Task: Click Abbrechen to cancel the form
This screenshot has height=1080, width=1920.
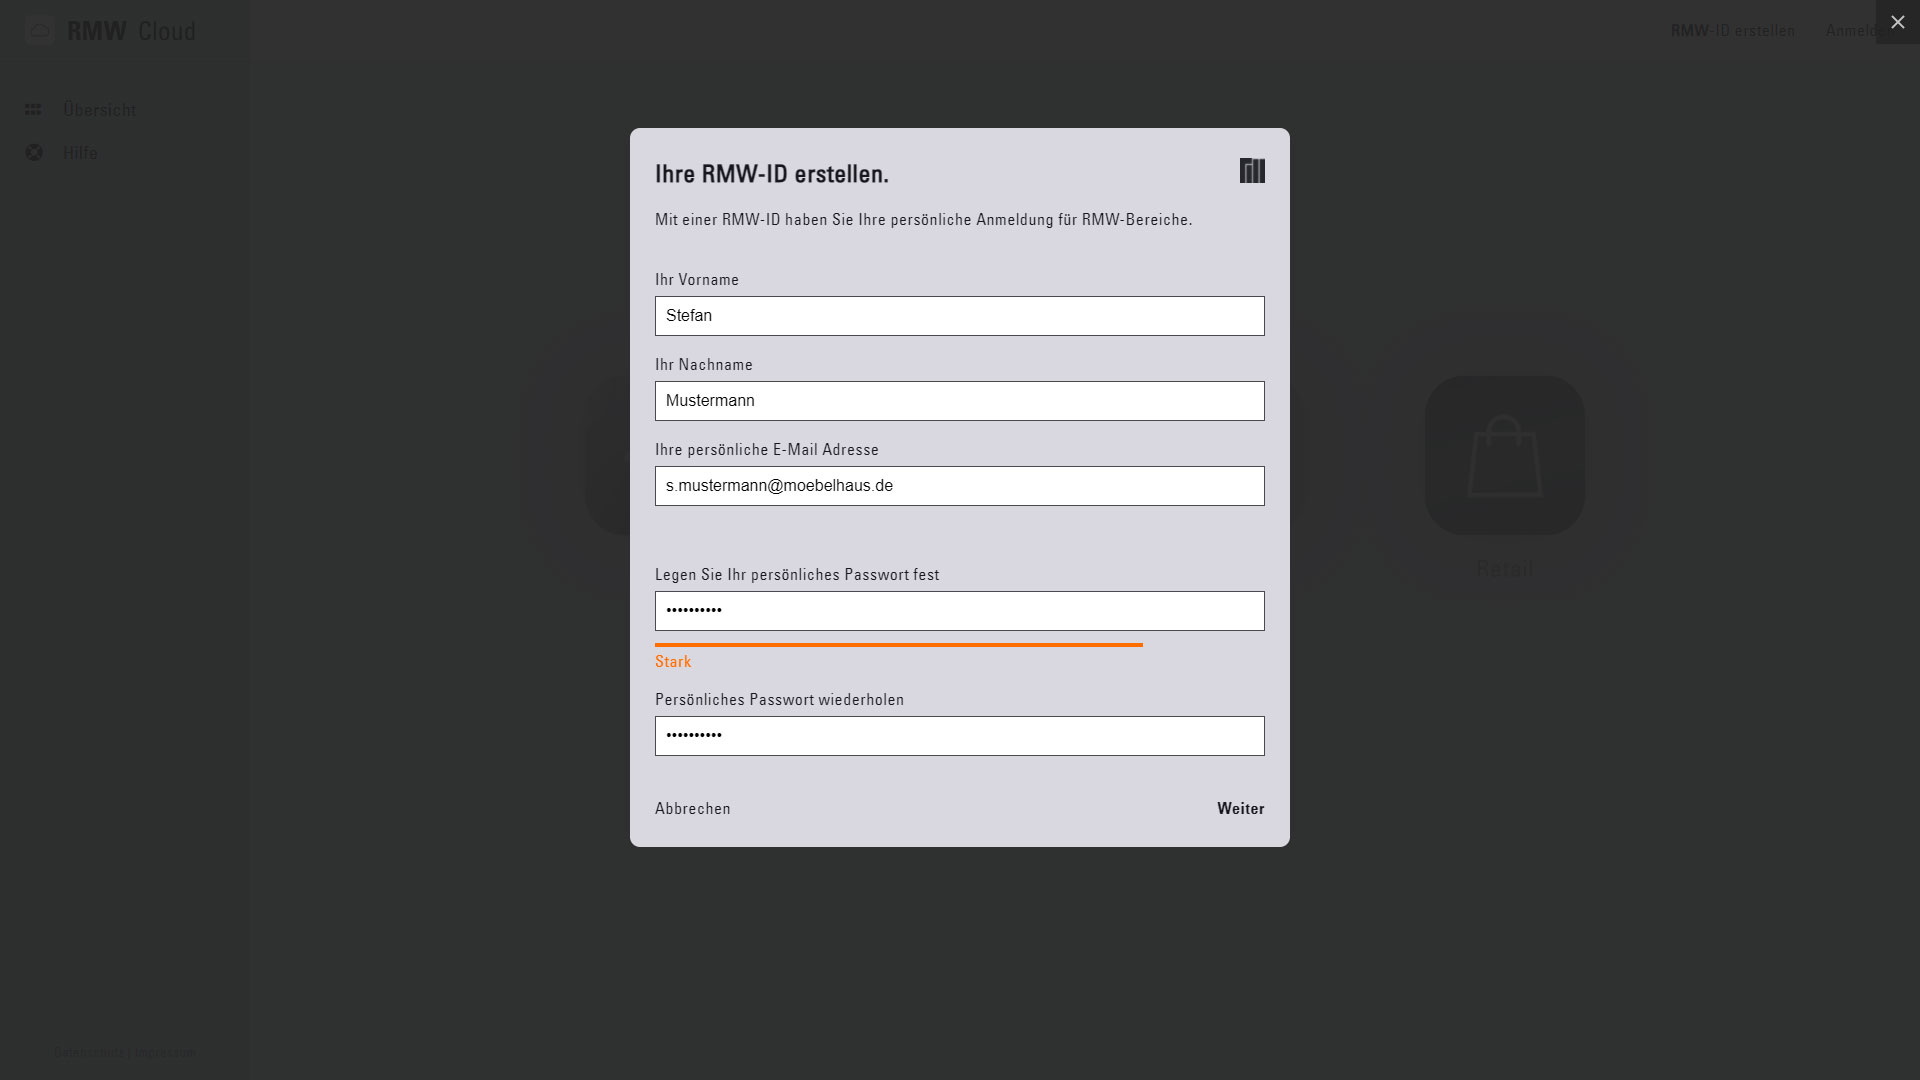Action: pos(692,808)
